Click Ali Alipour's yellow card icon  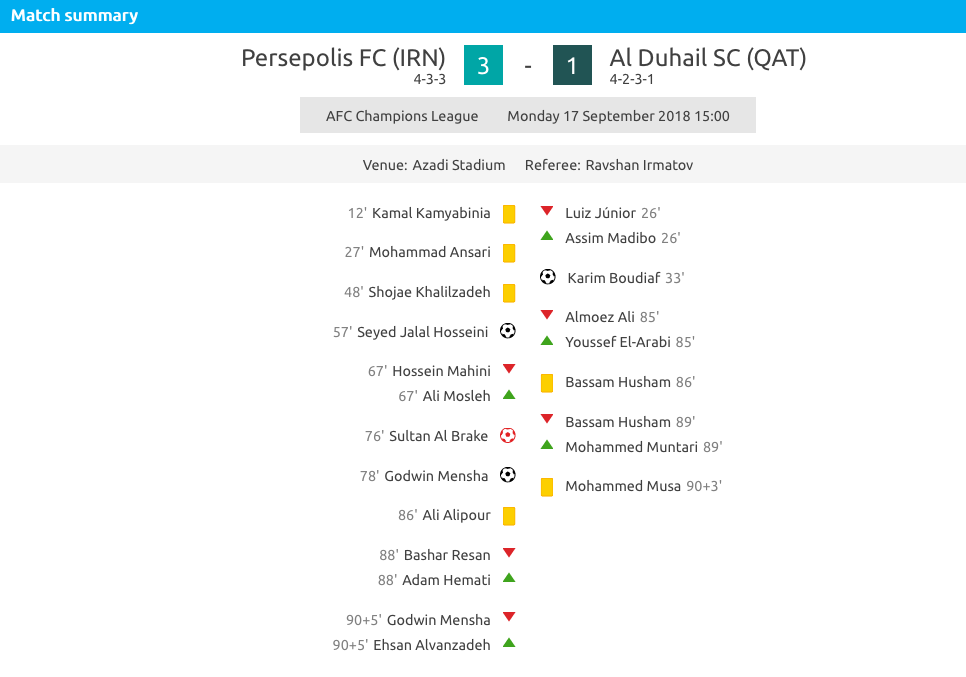click(x=509, y=516)
